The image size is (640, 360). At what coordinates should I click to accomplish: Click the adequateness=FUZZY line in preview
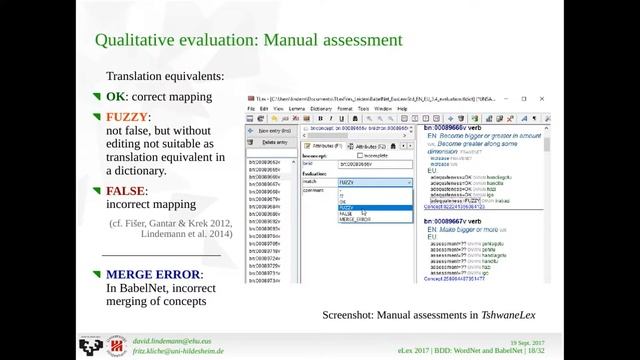(x=470, y=201)
